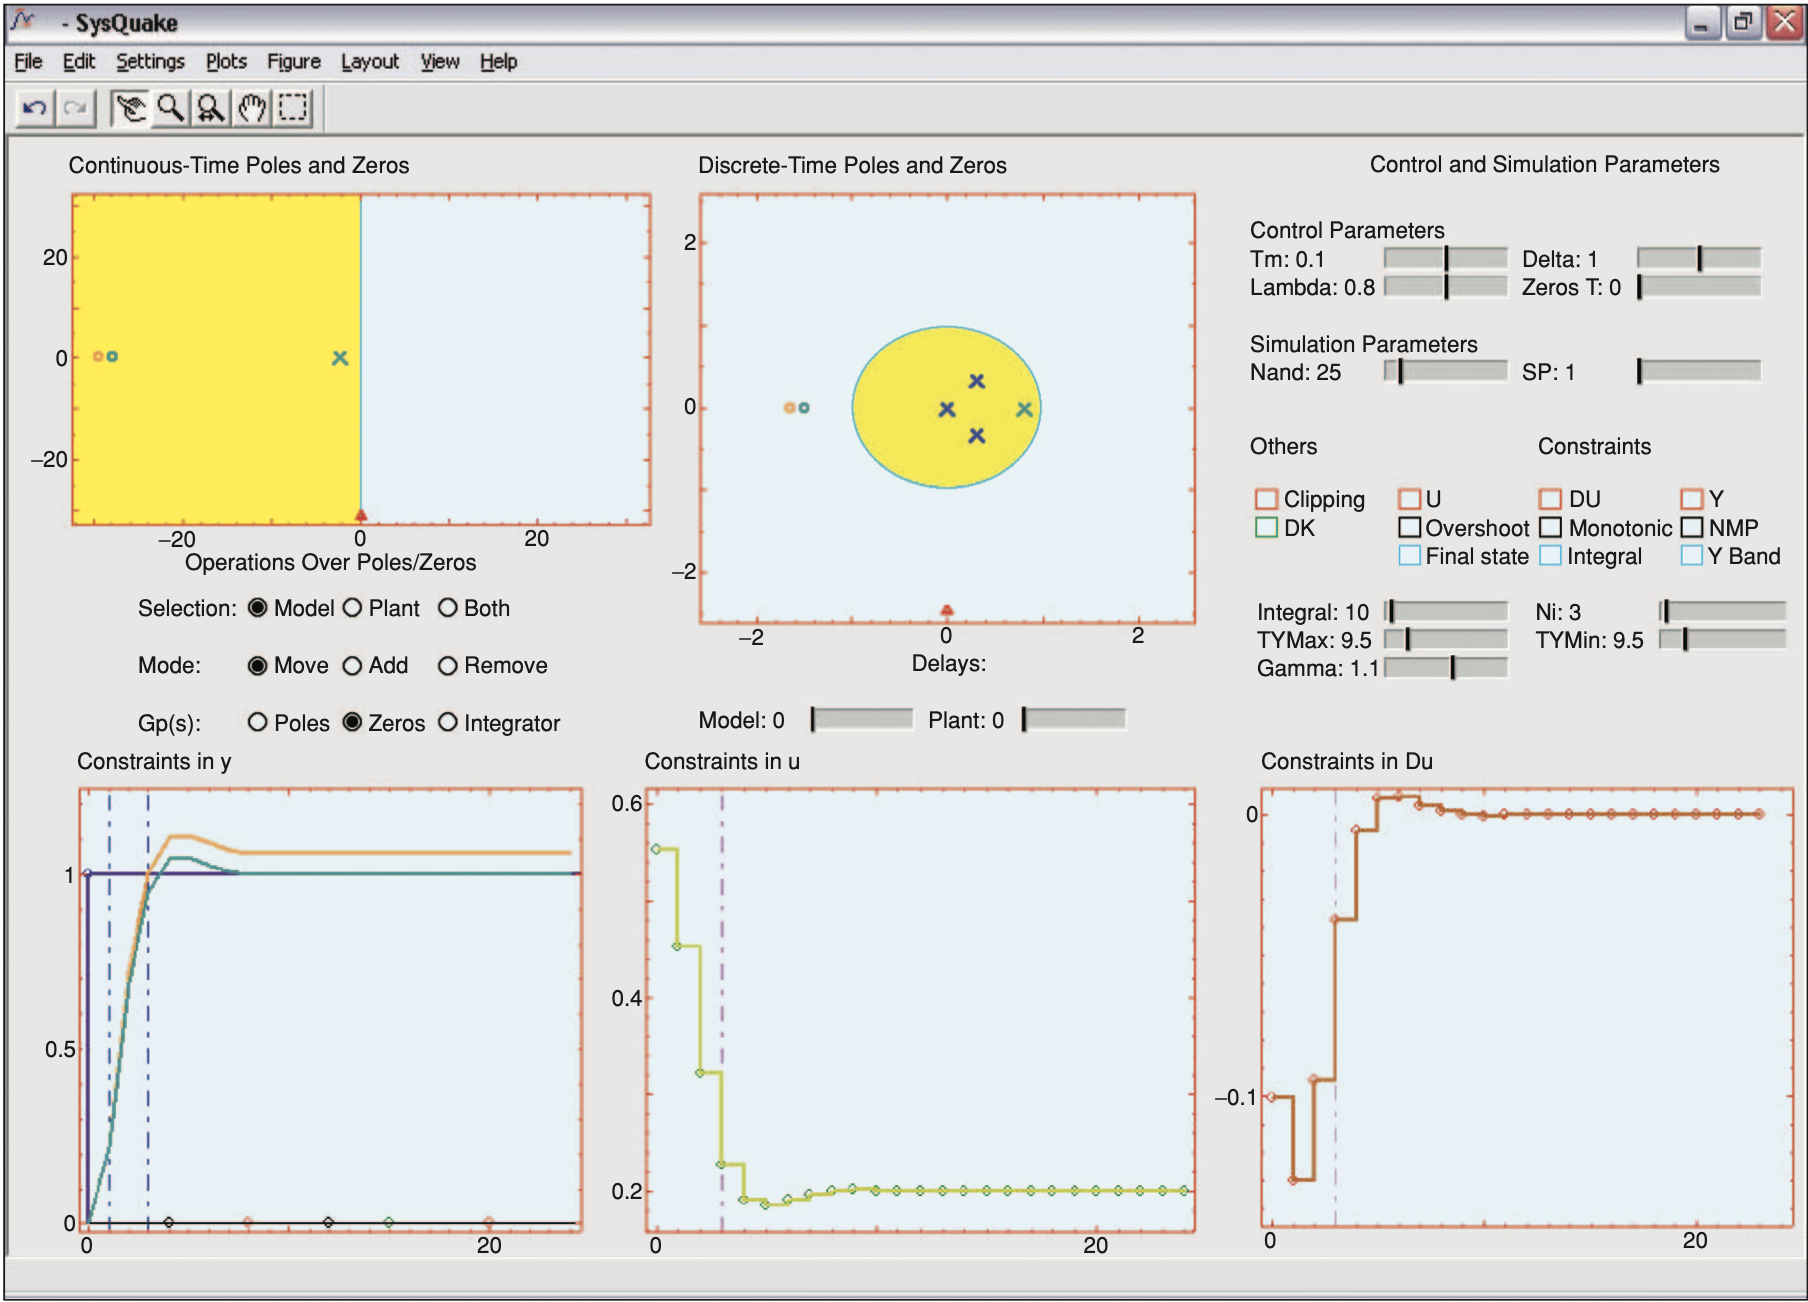This screenshot has height=1302, width=1808.
Task: Click the continuous-time pole X marker
Action: [340, 358]
